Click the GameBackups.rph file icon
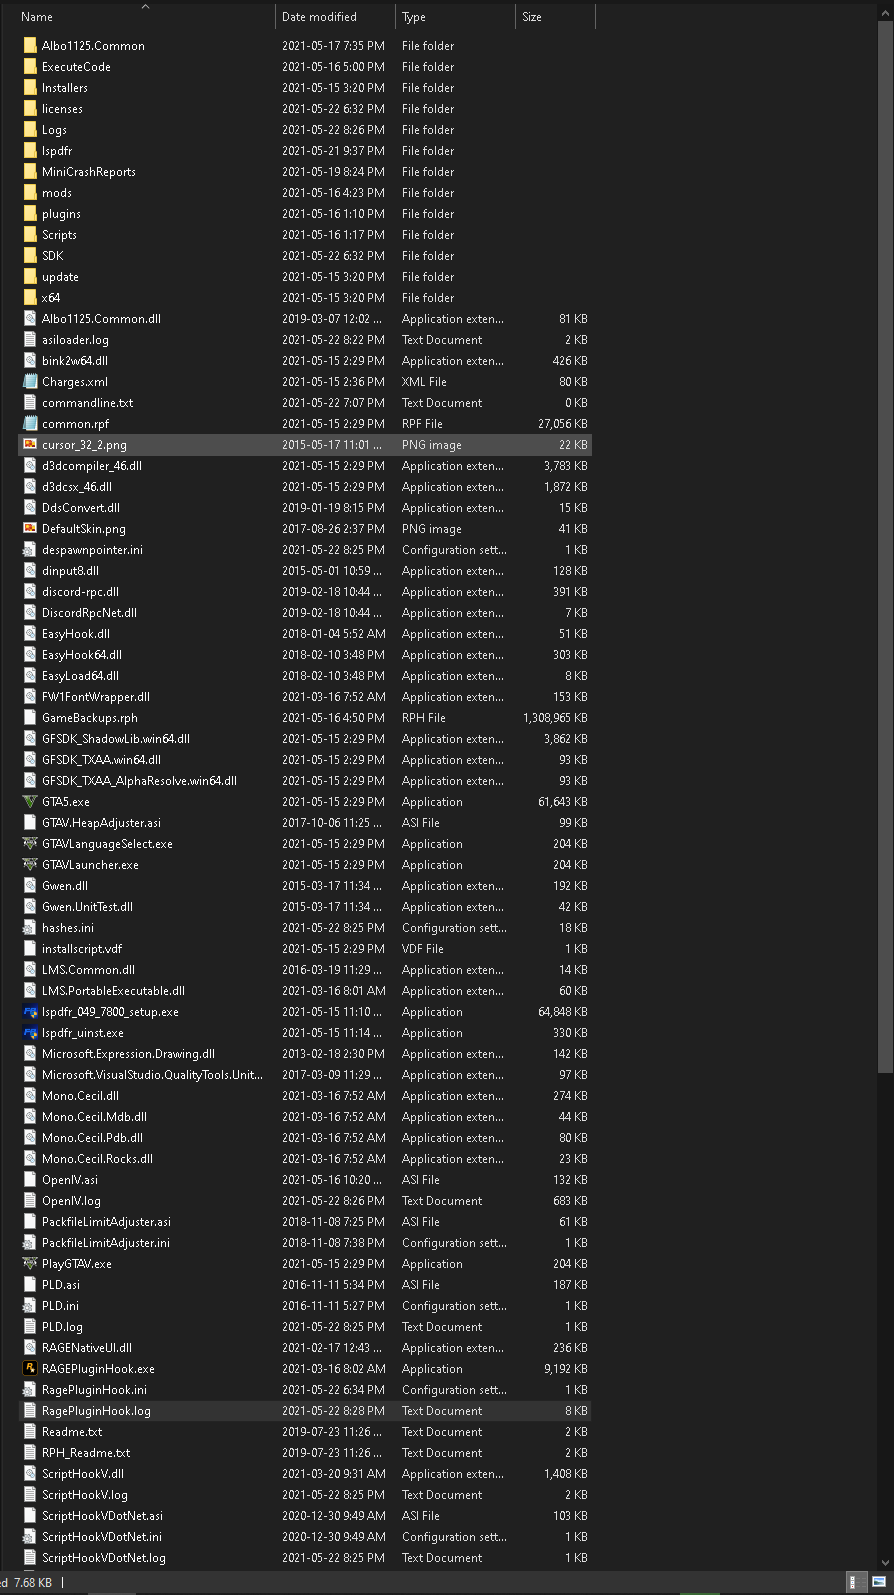 pyautogui.click(x=30, y=718)
